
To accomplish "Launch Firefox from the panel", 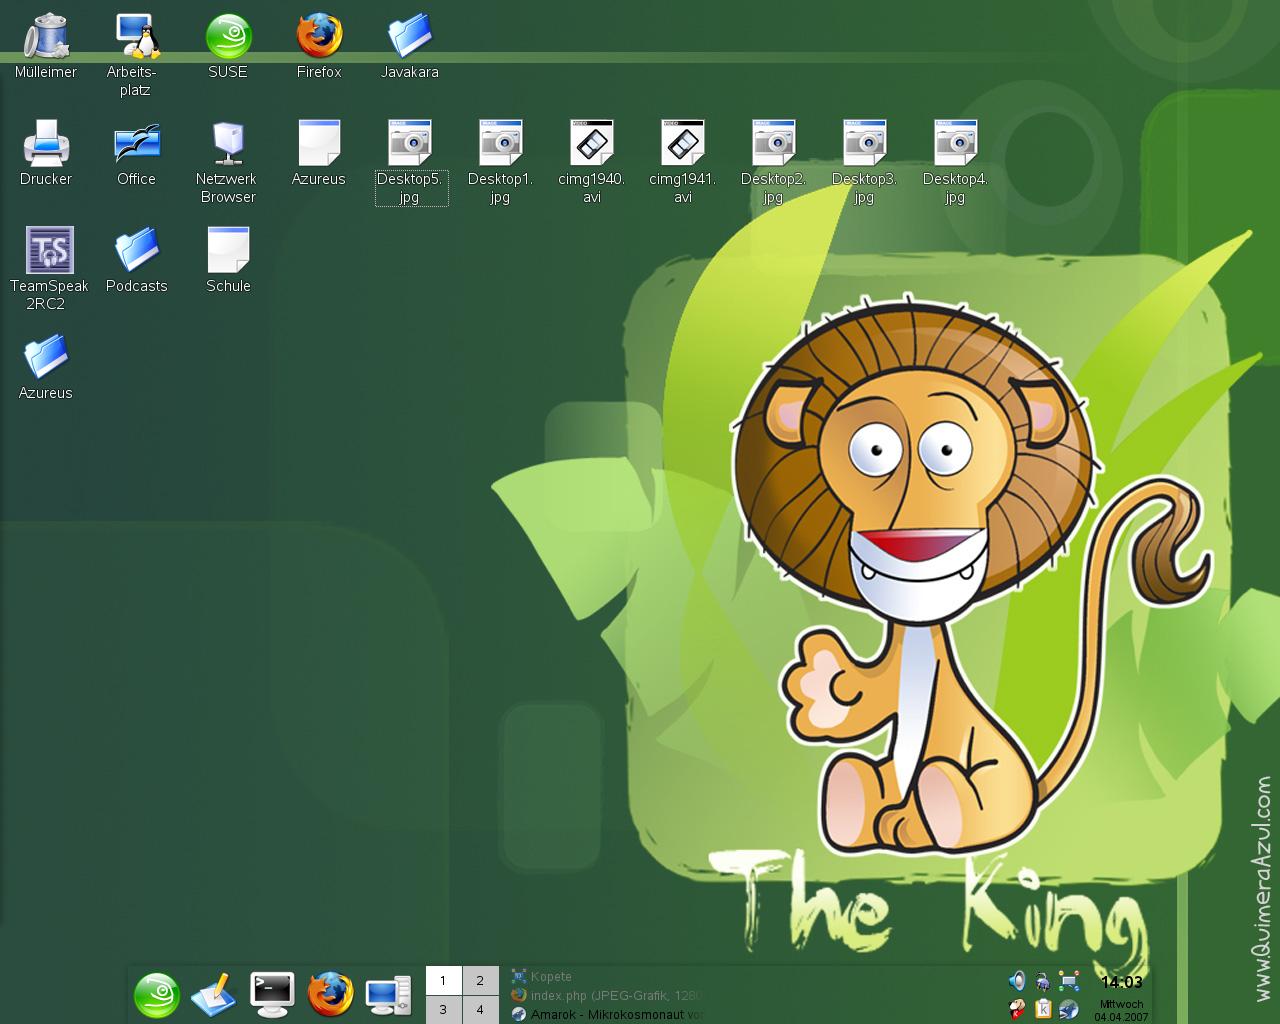I will [x=330, y=995].
